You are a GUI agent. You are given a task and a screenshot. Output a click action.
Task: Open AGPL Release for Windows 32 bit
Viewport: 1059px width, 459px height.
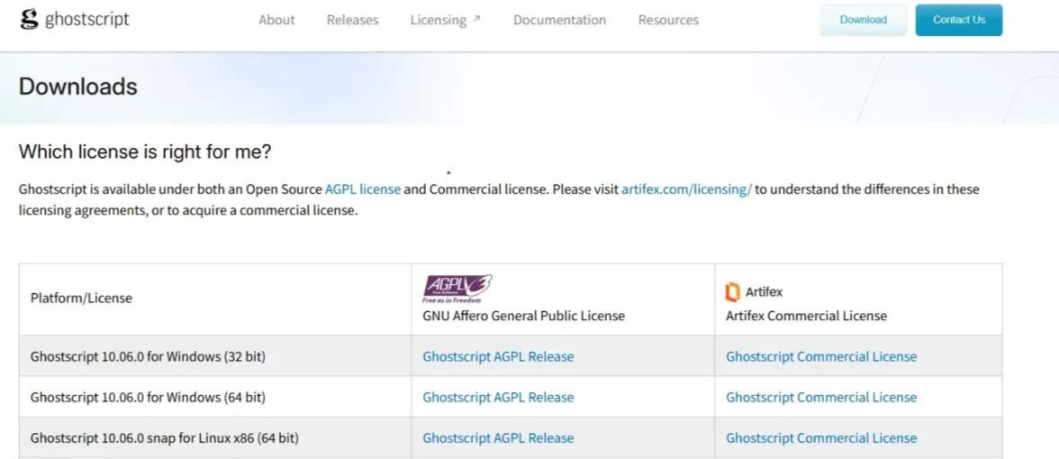pos(498,356)
